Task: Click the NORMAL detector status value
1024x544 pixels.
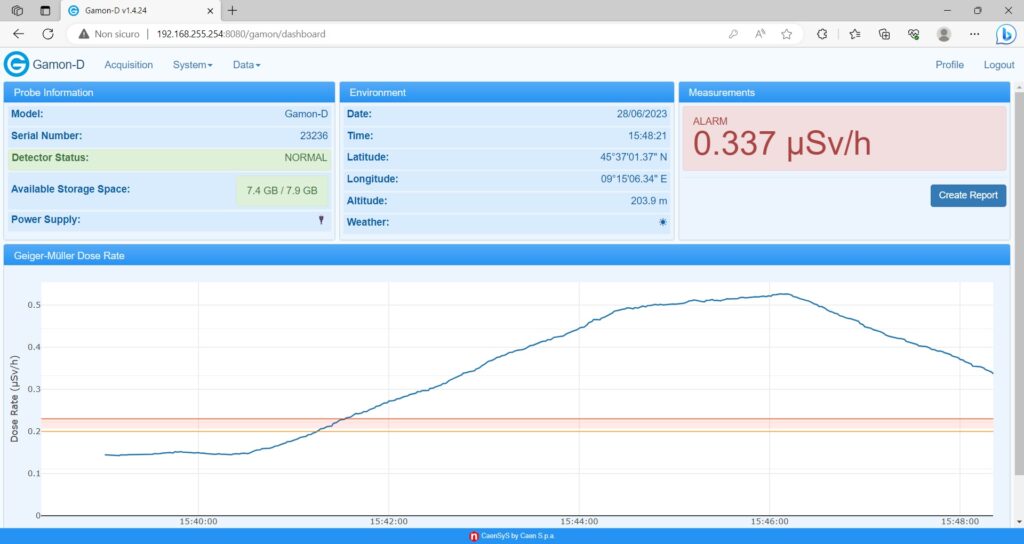Action: point(306,157)
